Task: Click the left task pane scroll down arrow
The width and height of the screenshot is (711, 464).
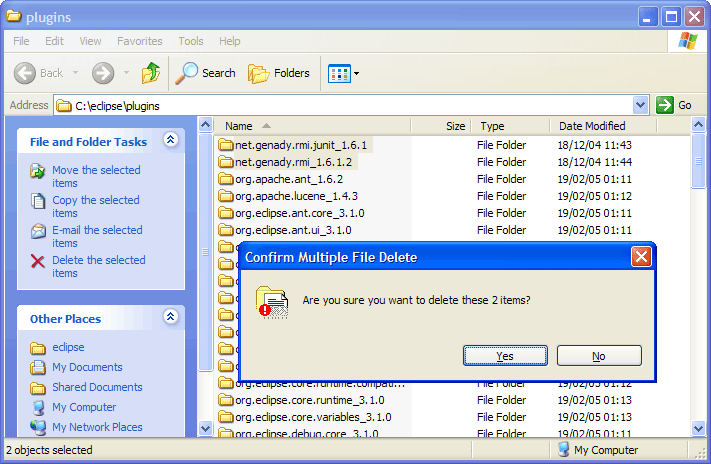Action: [x=205, y=428]
